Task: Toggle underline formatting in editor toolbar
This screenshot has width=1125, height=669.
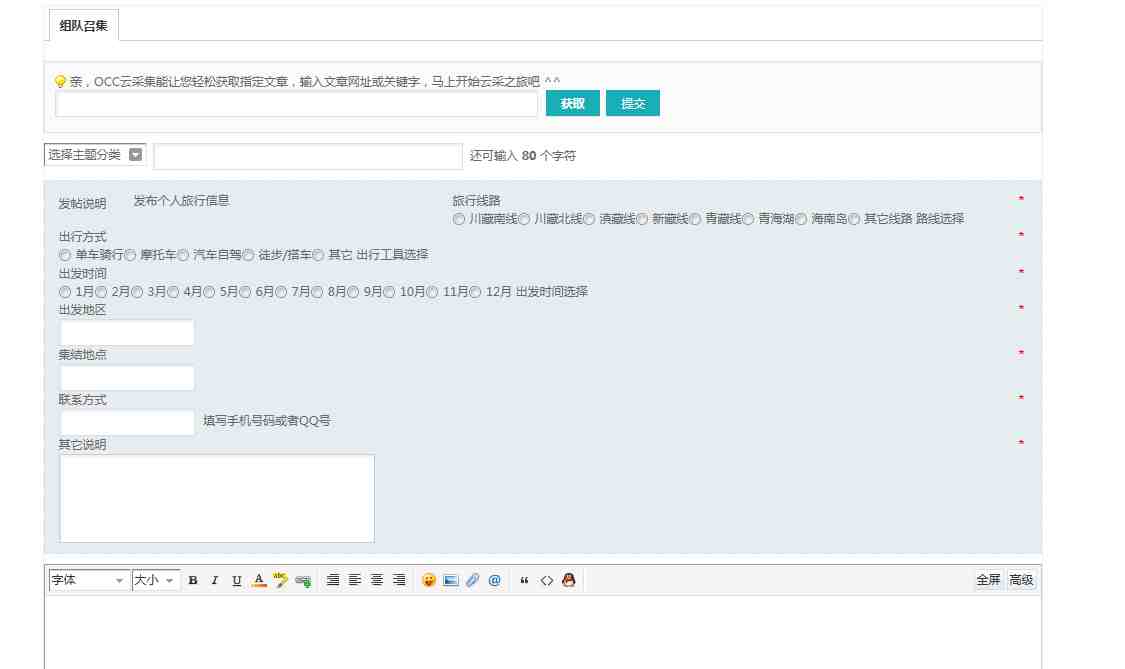Action: pyautogui.click(x=237, y=580)
